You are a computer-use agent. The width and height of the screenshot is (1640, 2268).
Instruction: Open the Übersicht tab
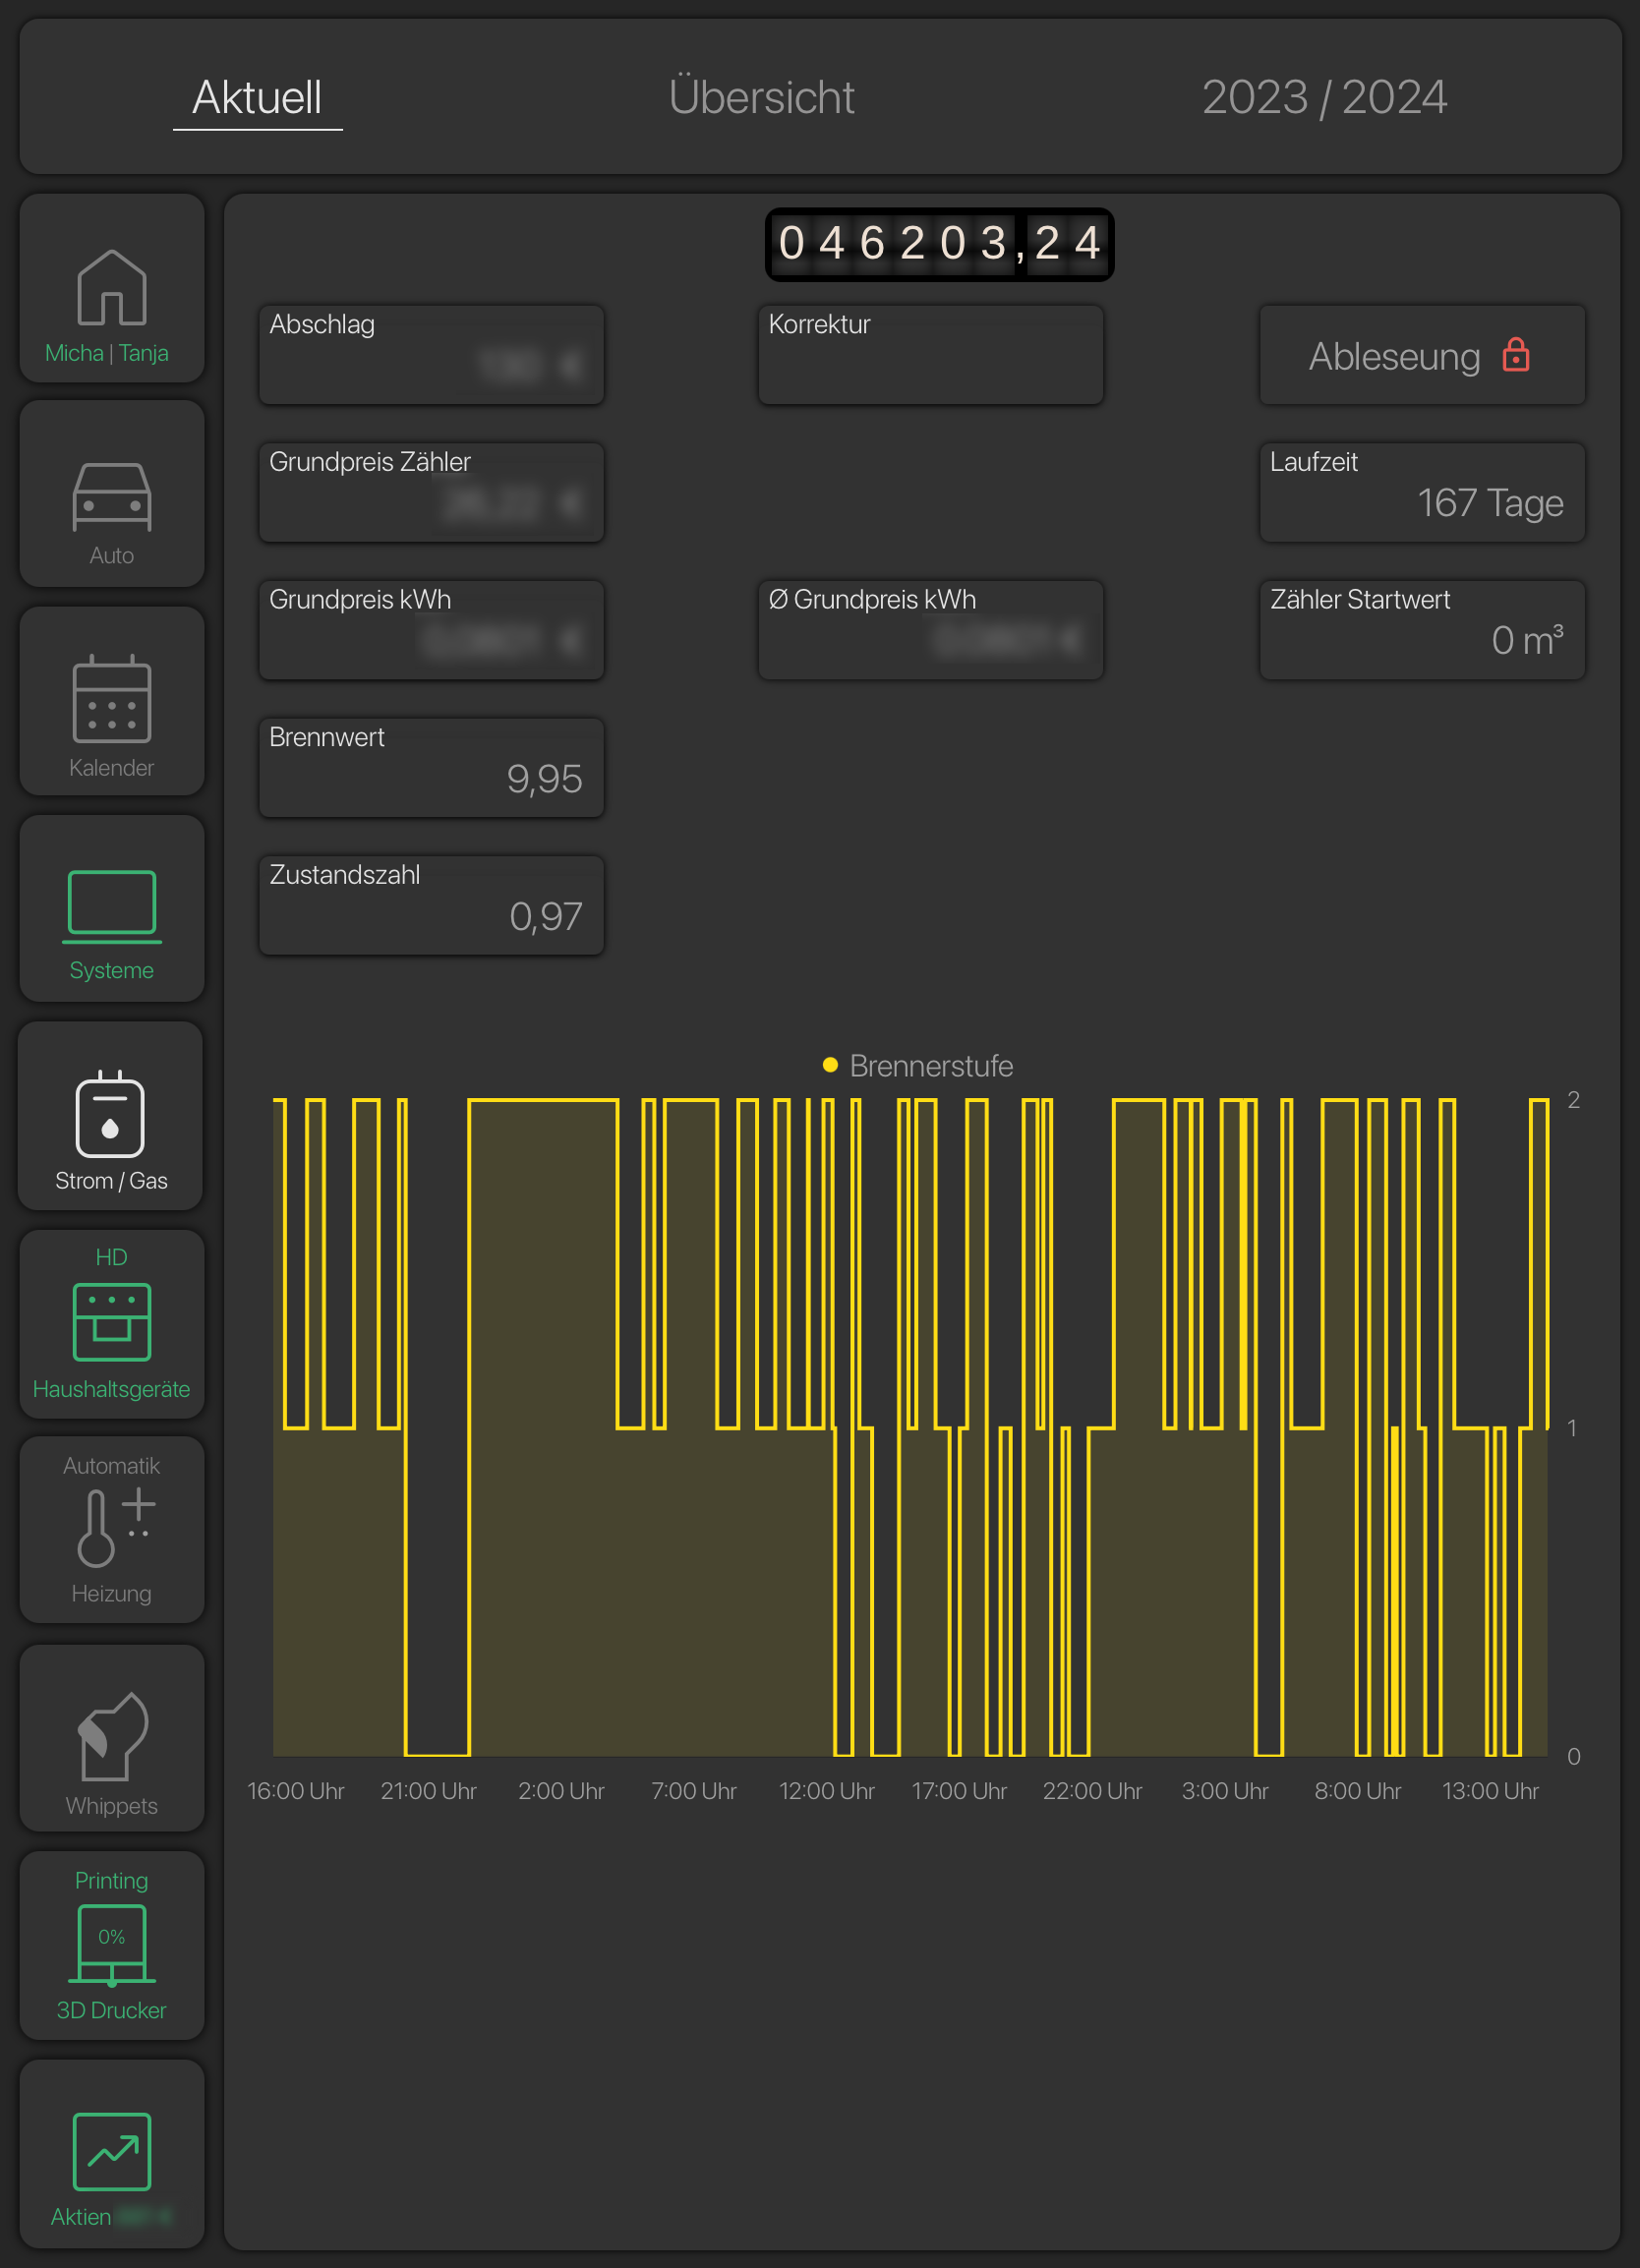pos(761,97)
